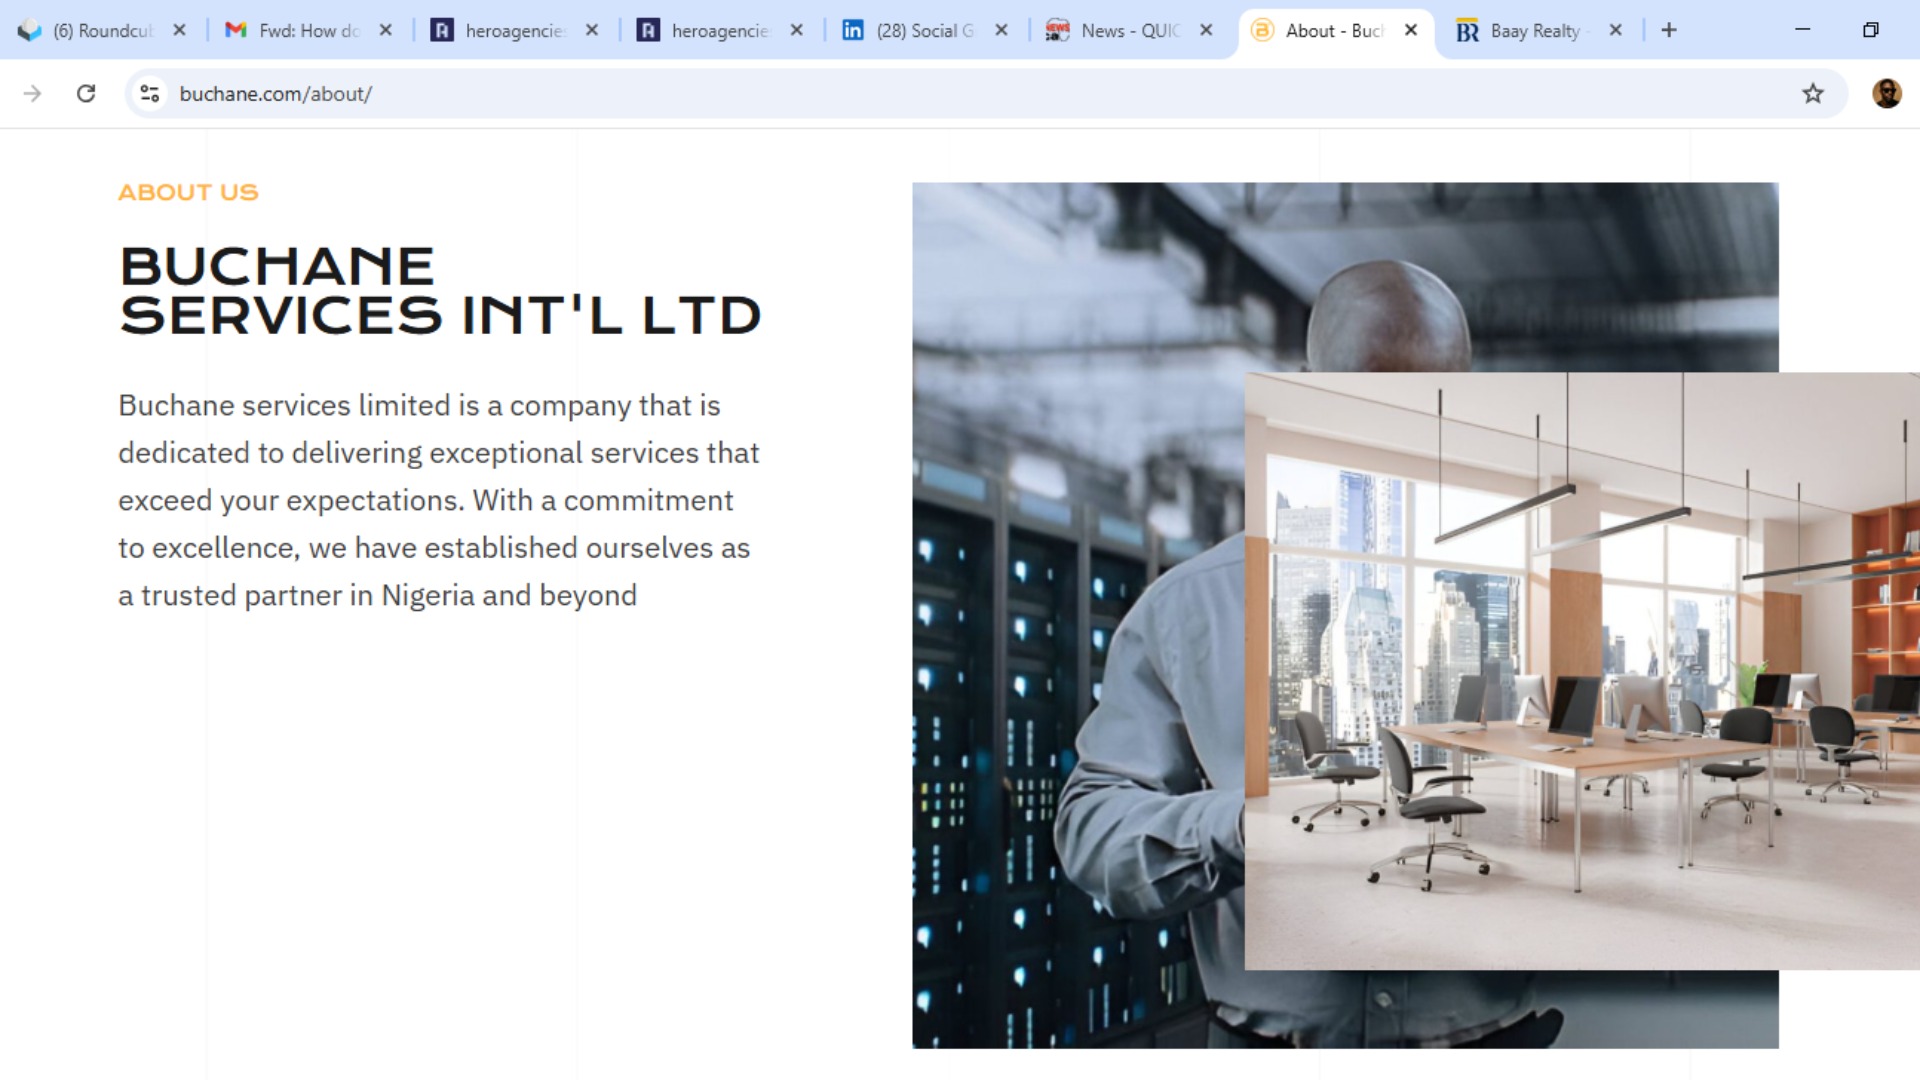The height and width of the screenshot is (1080, 1920).
Task: Reload the current page
Action: (86, 93)
